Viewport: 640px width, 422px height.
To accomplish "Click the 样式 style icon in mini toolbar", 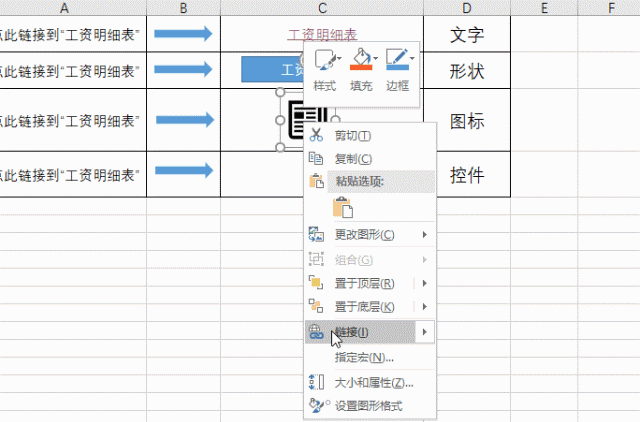I will [x=325, y=60].
